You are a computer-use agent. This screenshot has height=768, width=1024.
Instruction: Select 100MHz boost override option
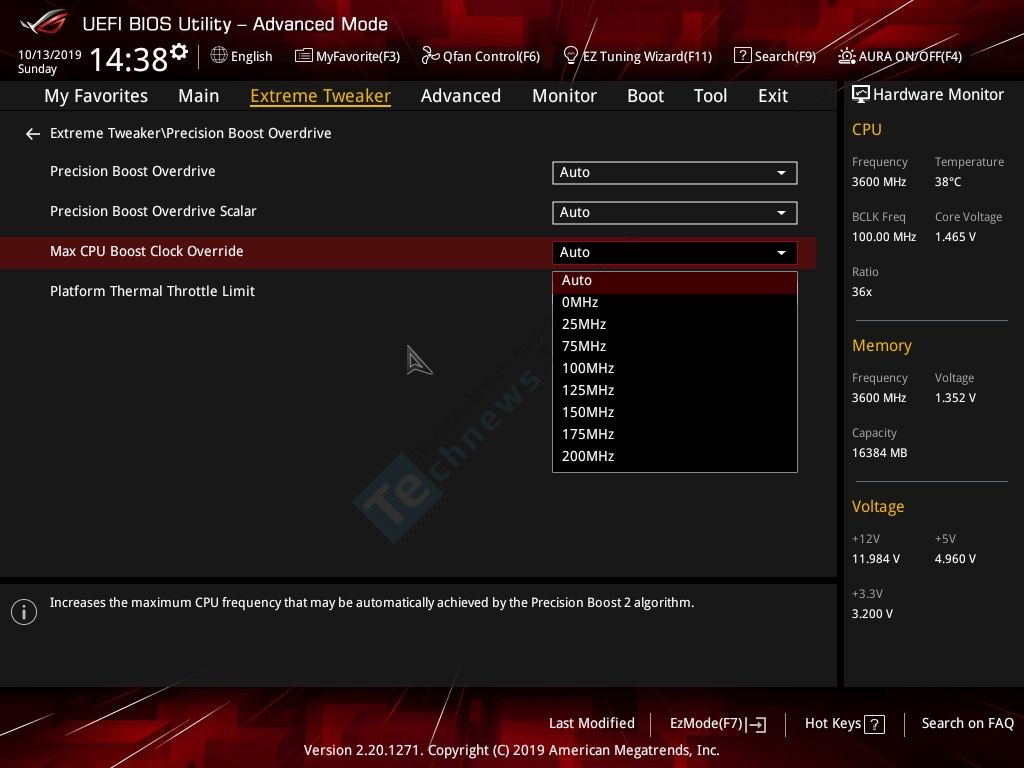coord(675,368)
